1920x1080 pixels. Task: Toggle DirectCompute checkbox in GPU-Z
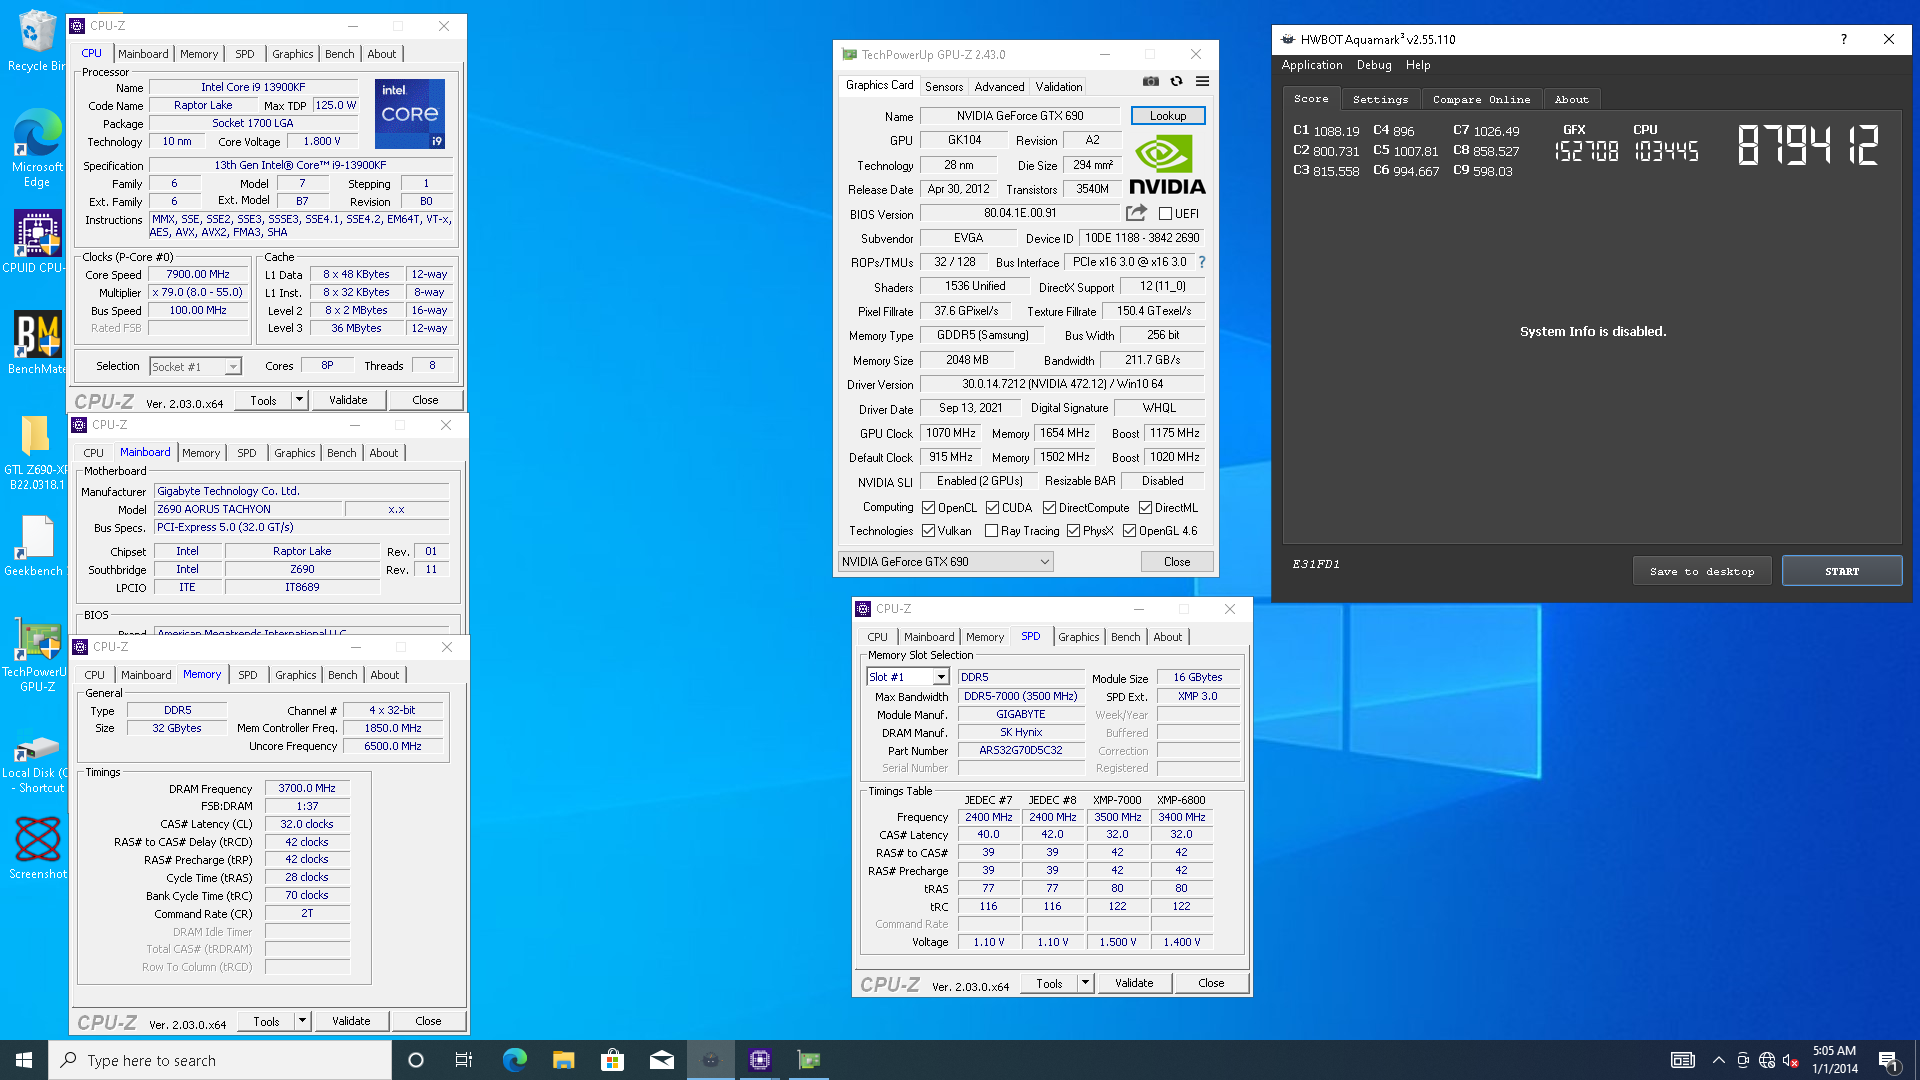click(1049, 508)
